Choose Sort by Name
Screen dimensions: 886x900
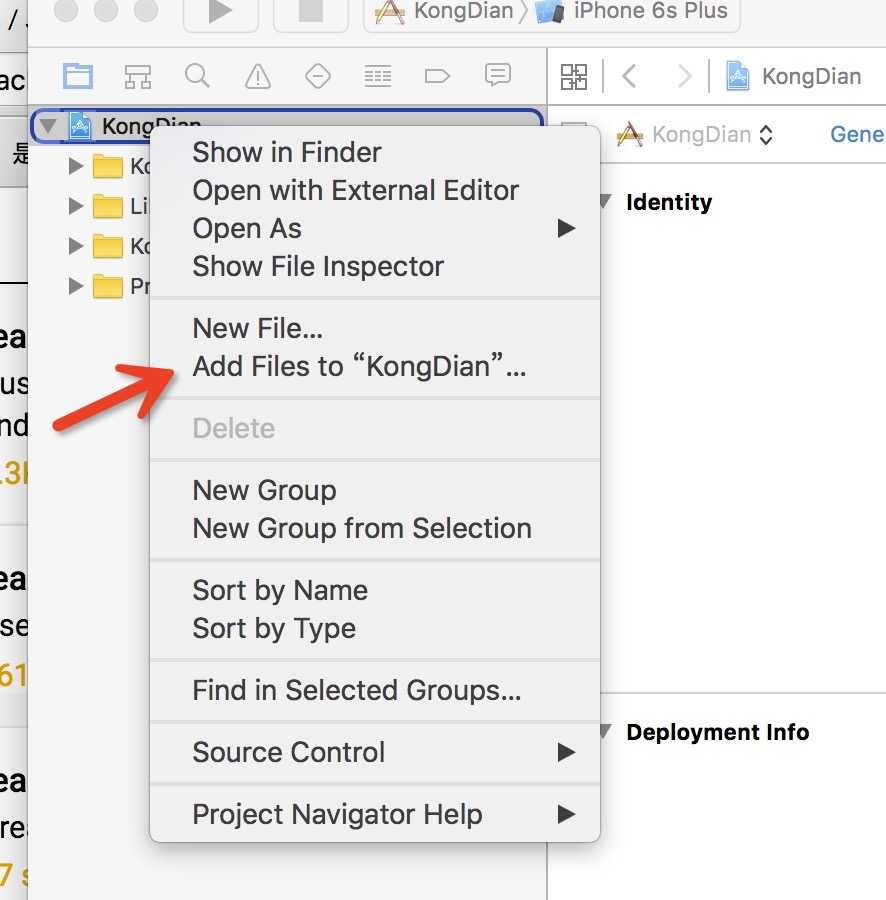point(375,590)
